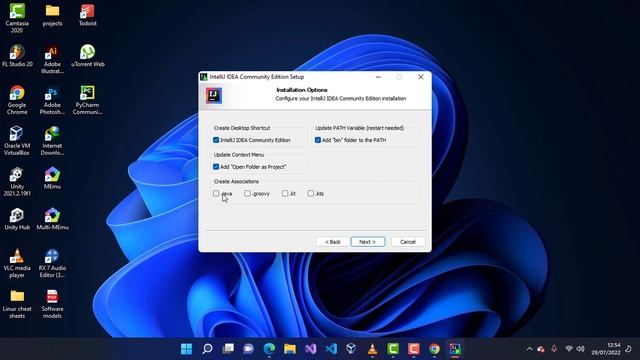Go back with the Back button

333,242
